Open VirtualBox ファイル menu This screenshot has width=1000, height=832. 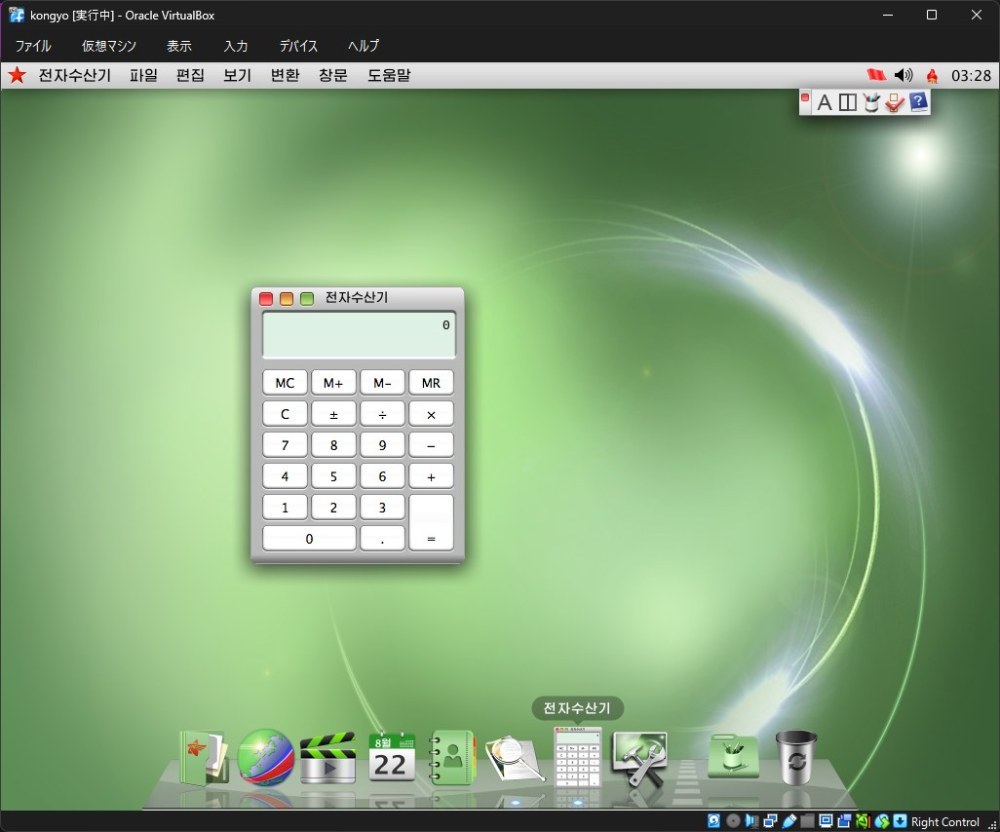(x=33, y=46)
